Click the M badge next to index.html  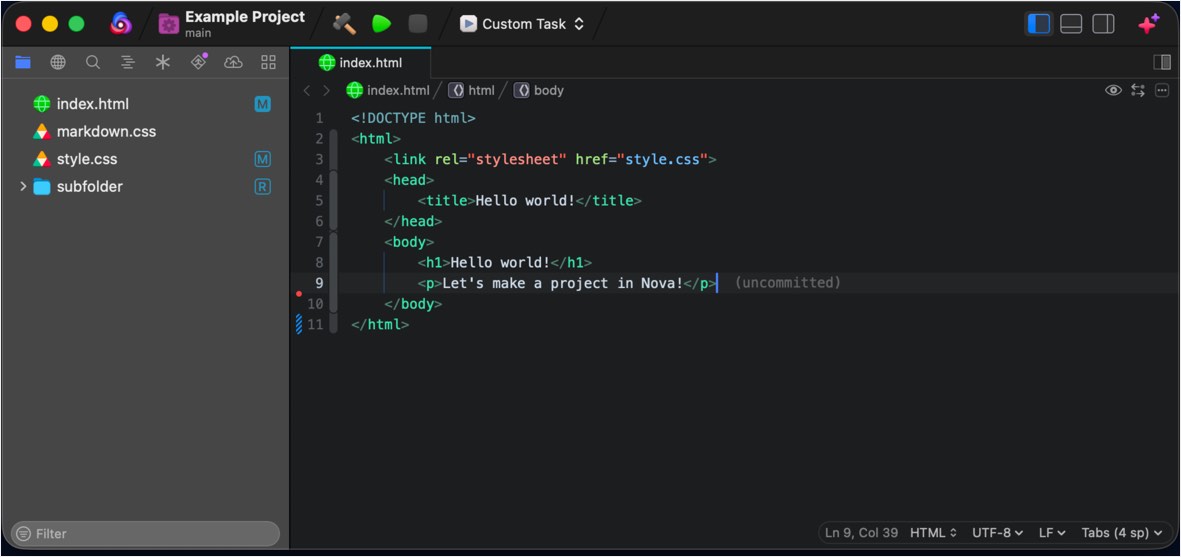click(262, 105)
